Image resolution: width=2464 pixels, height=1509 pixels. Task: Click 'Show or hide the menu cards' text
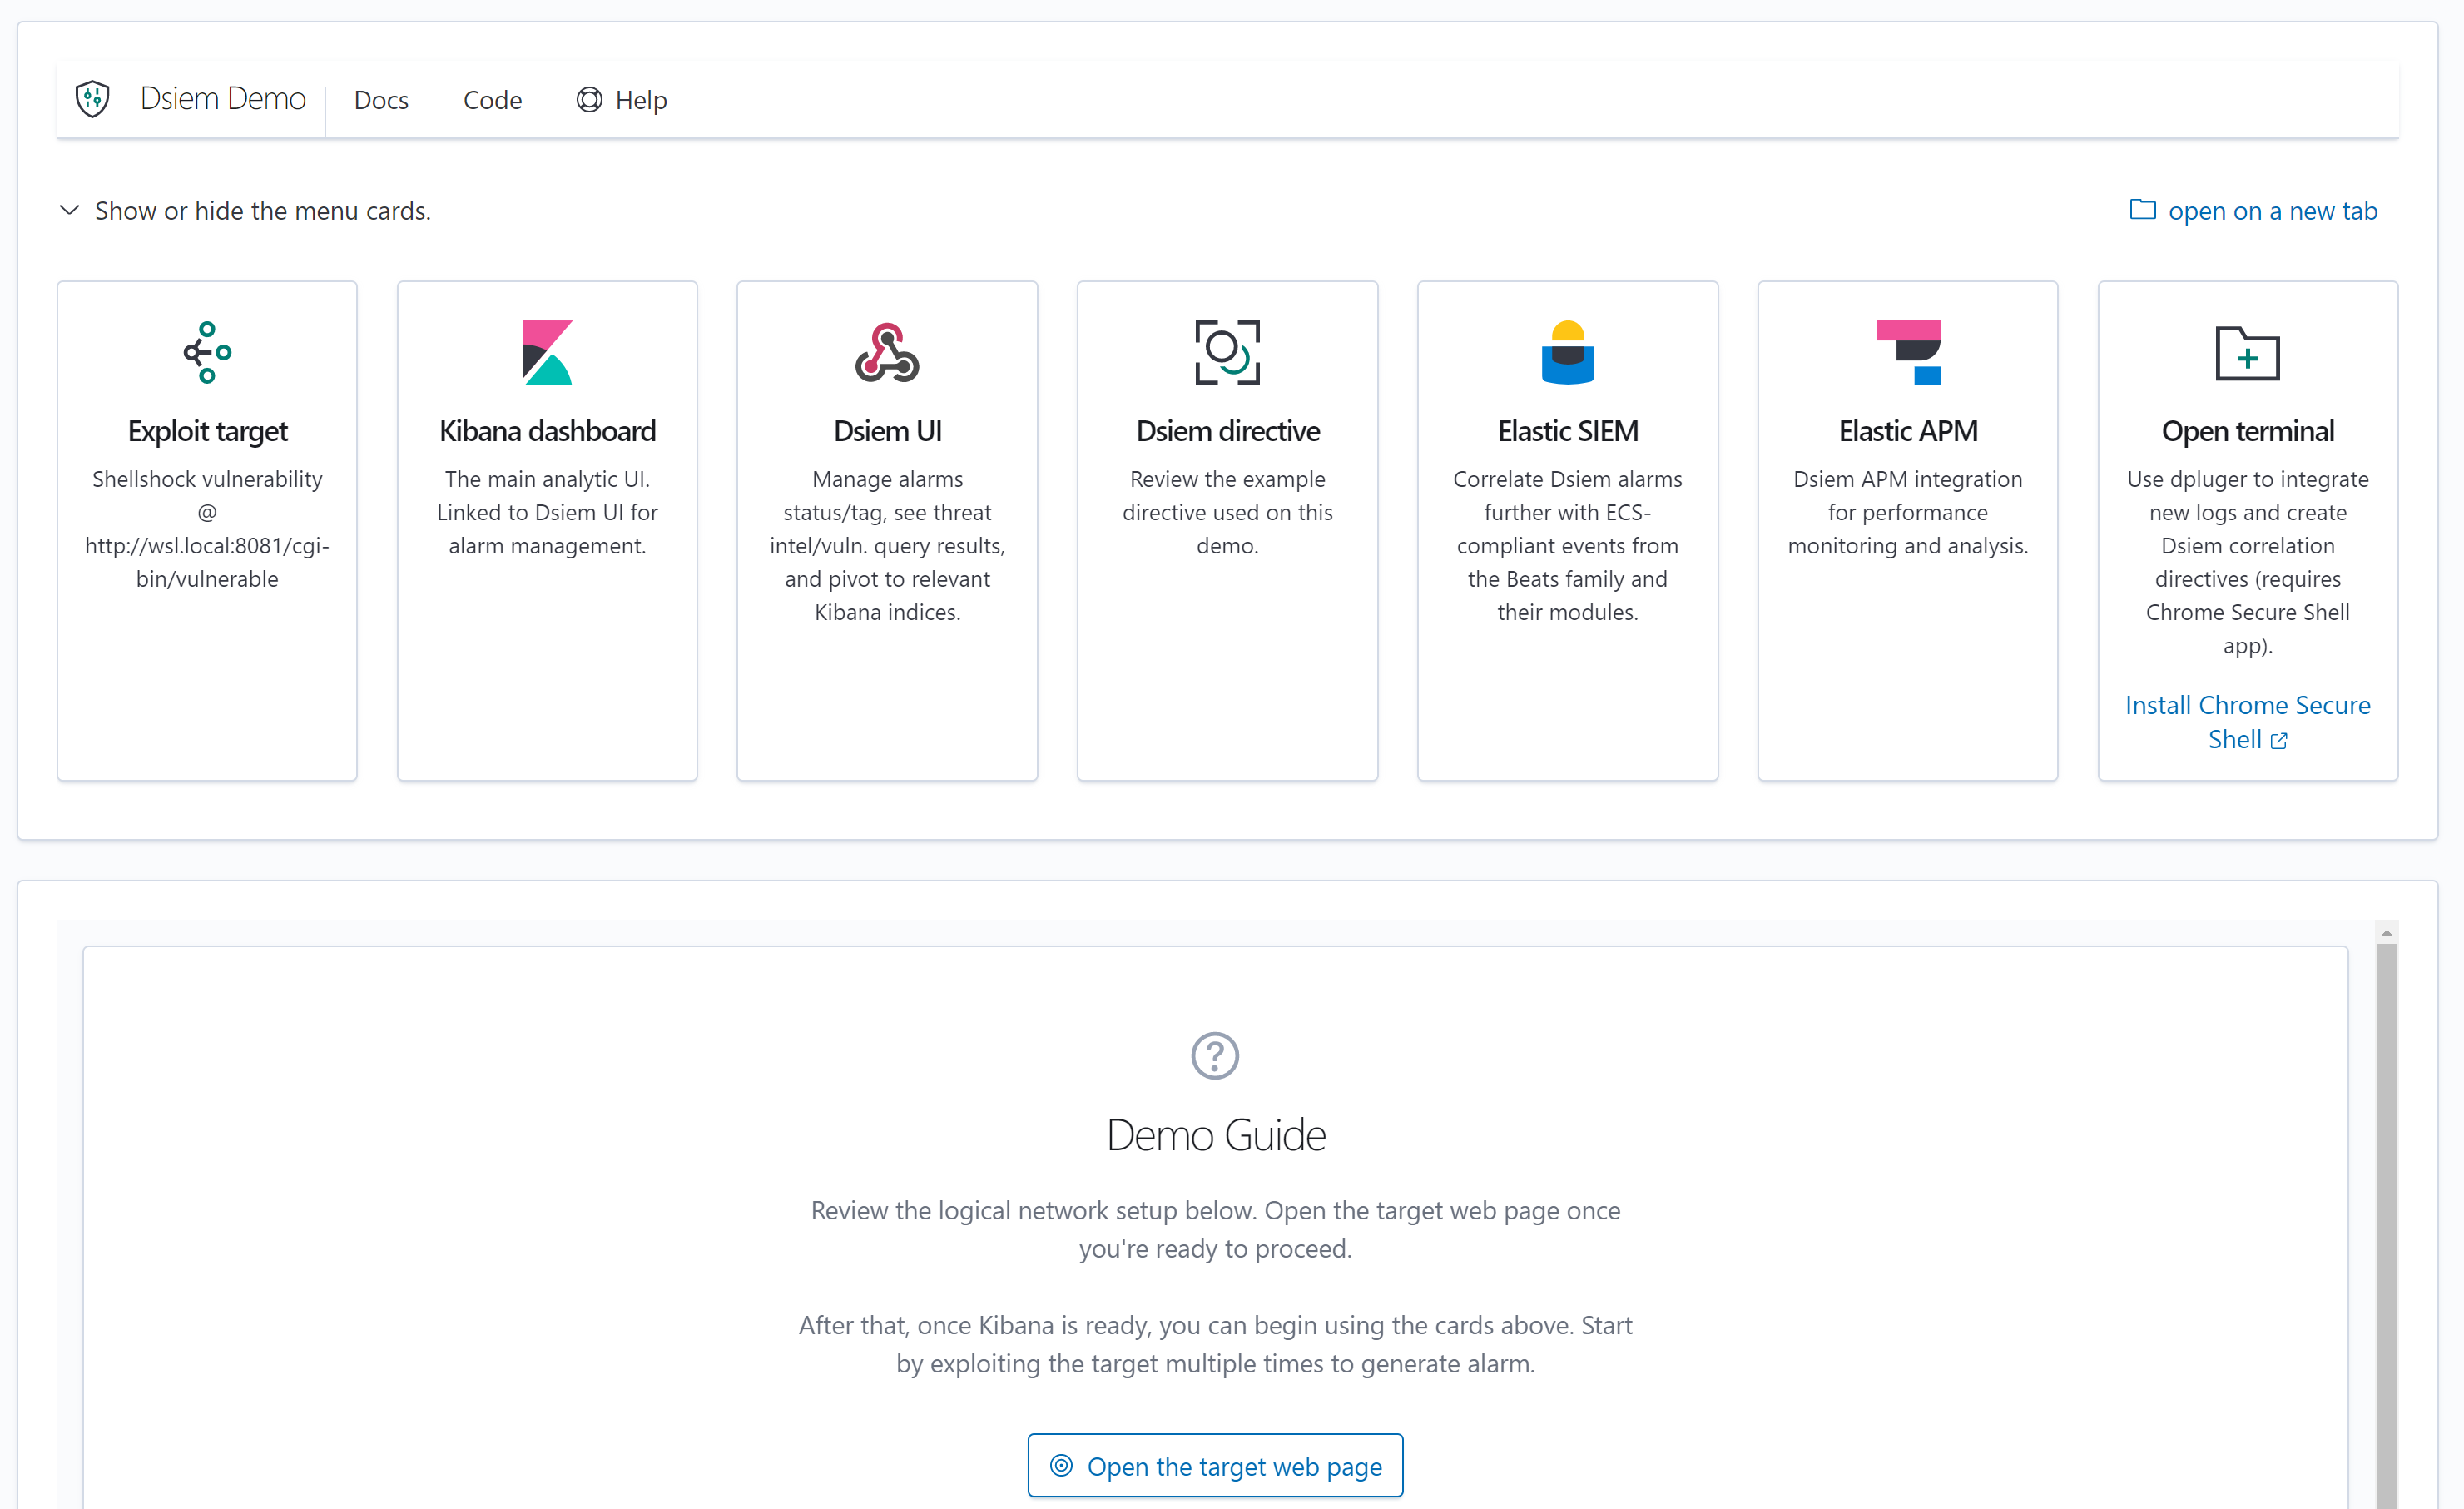pyautogui.click(x=263, y=211)
